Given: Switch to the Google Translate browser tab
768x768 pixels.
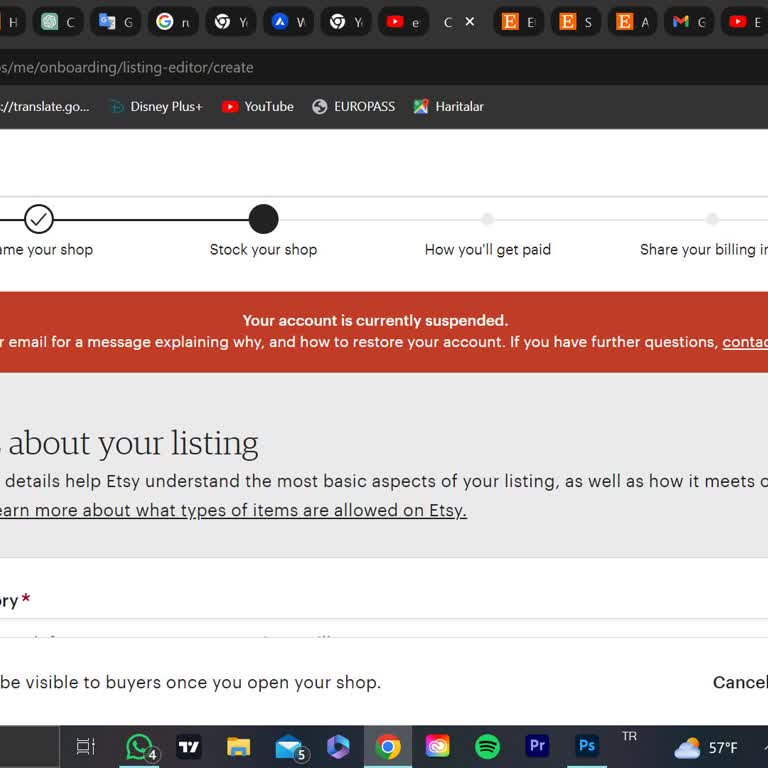Looking at the screenshot, I should [116, 22].
